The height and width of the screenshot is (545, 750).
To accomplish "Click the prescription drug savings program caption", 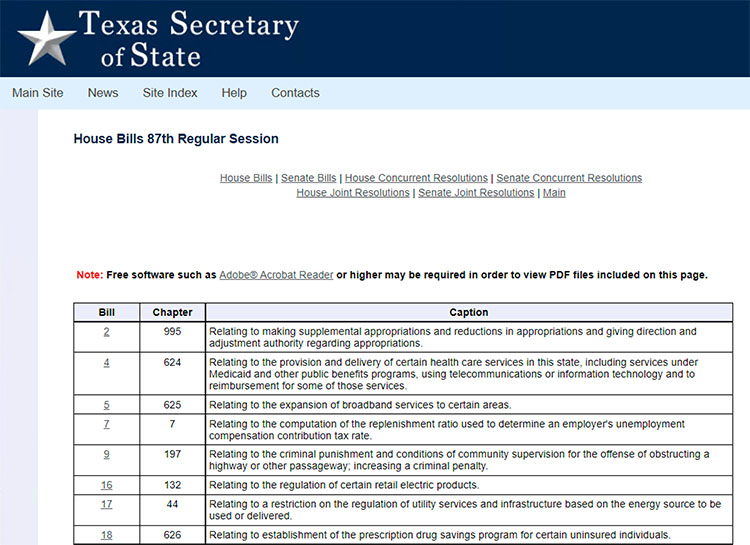I will [440, 535].
